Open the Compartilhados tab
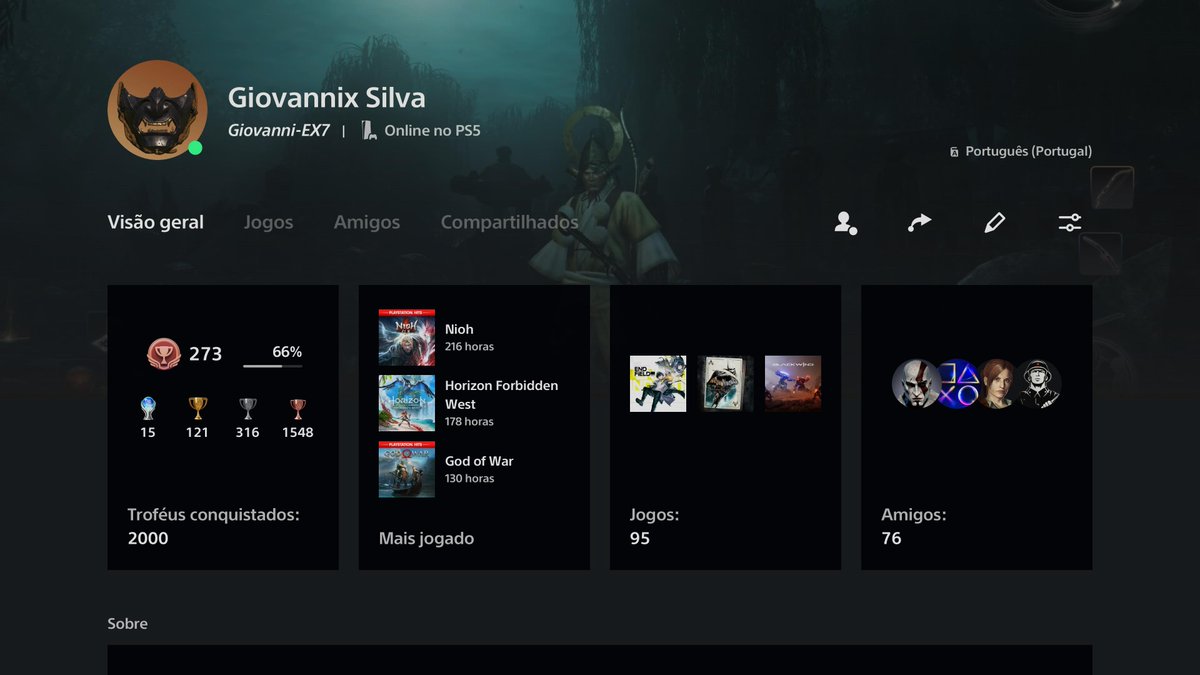1200x675 pixels. [x=510, y=222]
